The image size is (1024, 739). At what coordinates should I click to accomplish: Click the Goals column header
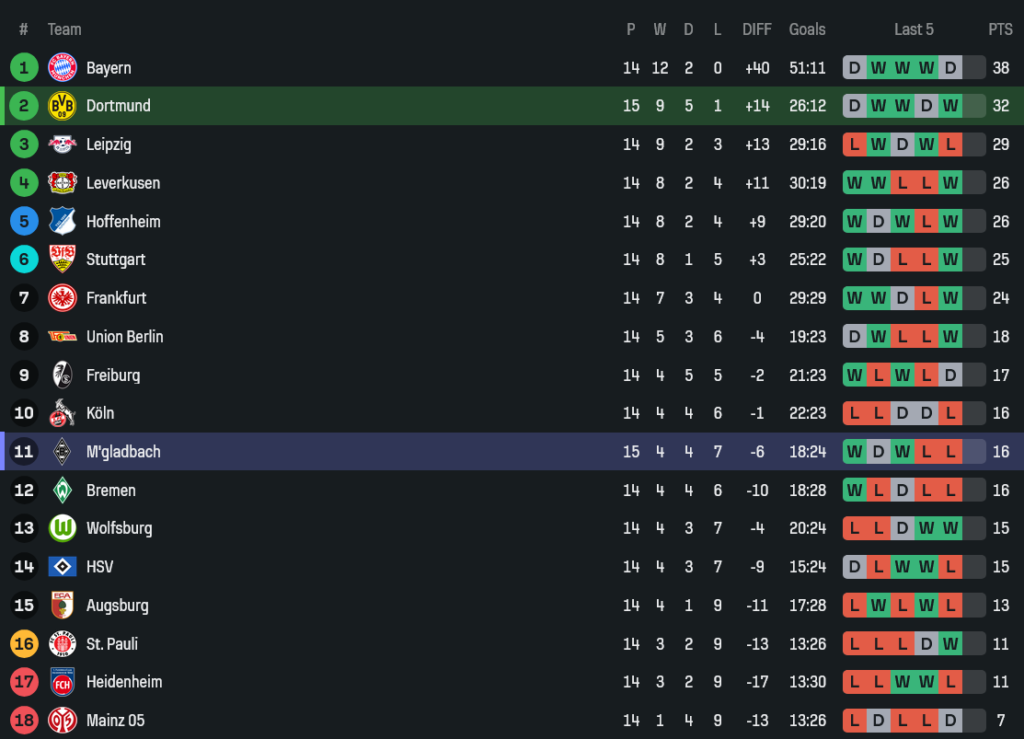807,29
